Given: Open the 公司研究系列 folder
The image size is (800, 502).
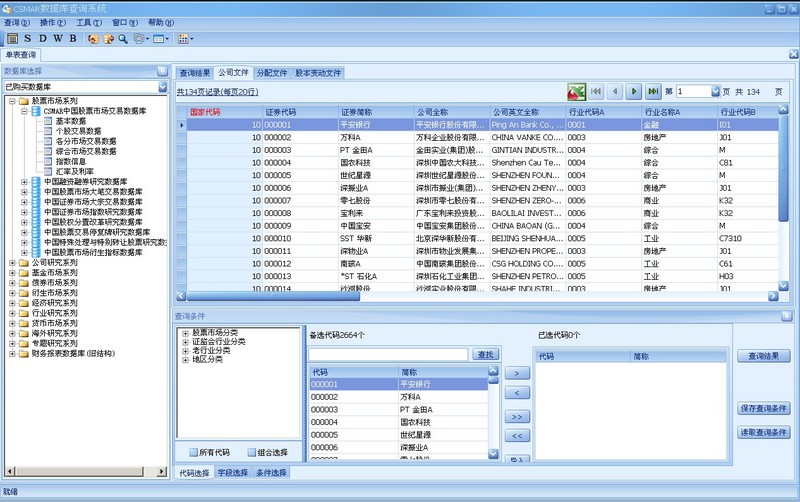Looking at the screenshot, I should 55,263.
